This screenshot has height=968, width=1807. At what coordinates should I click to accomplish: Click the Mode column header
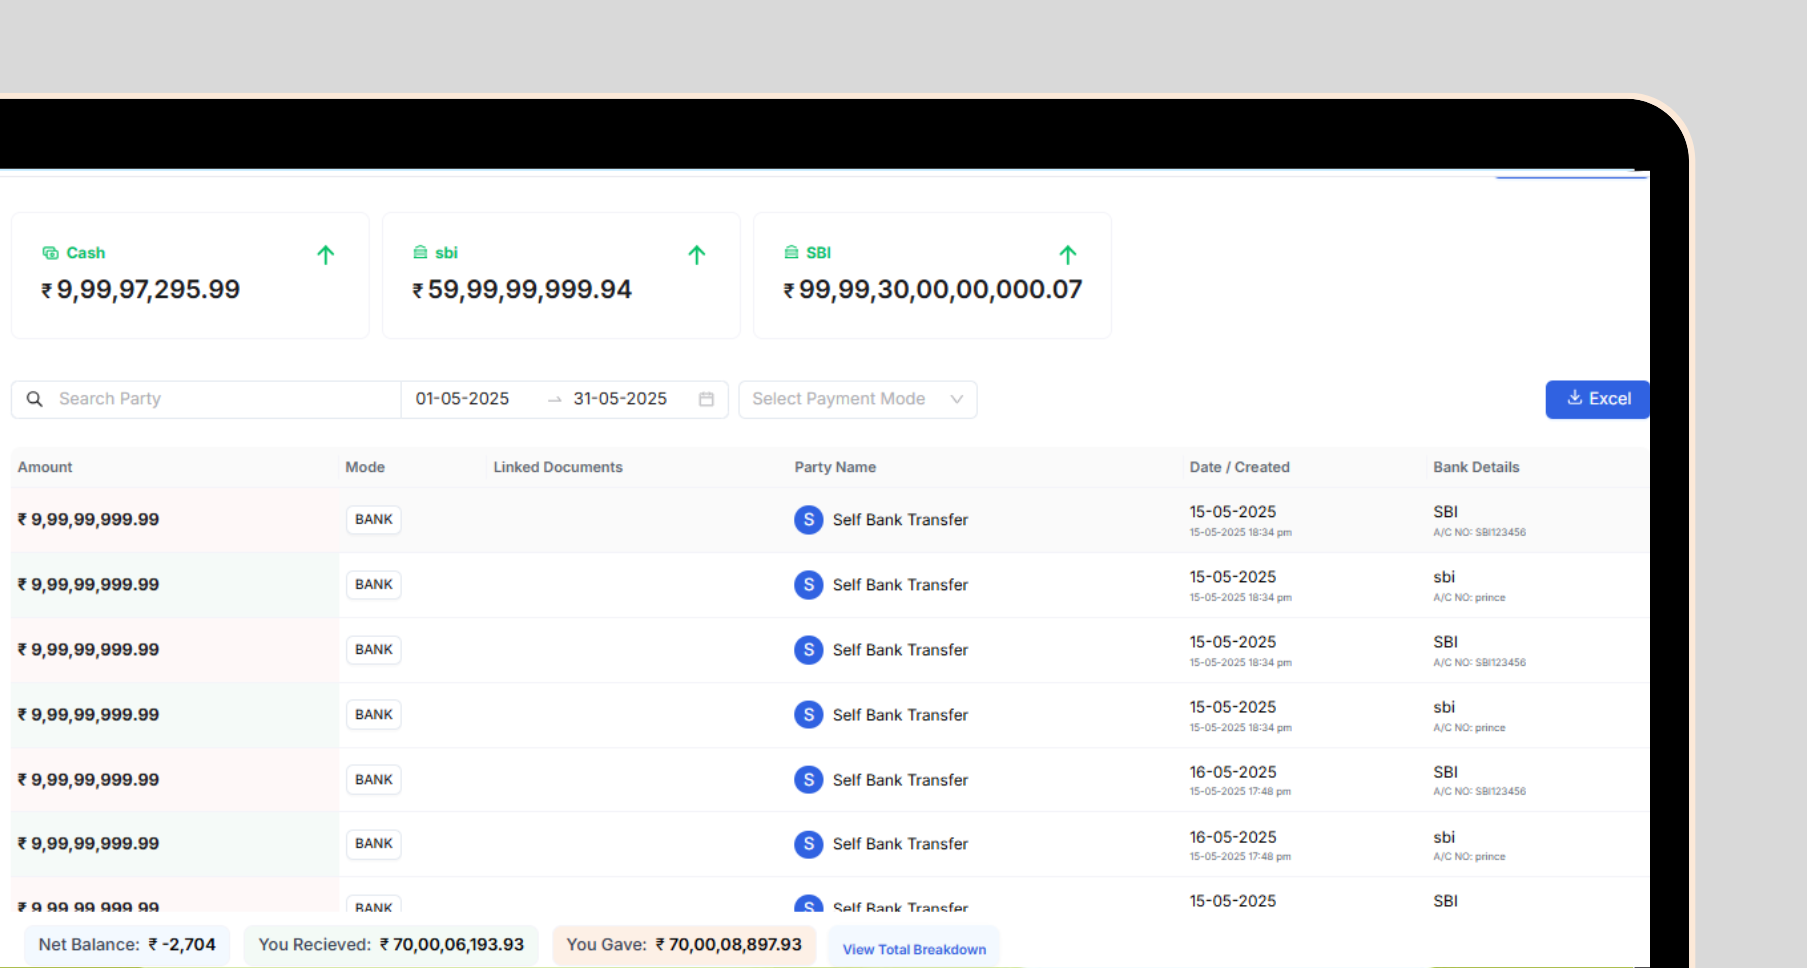click(365, 467)
